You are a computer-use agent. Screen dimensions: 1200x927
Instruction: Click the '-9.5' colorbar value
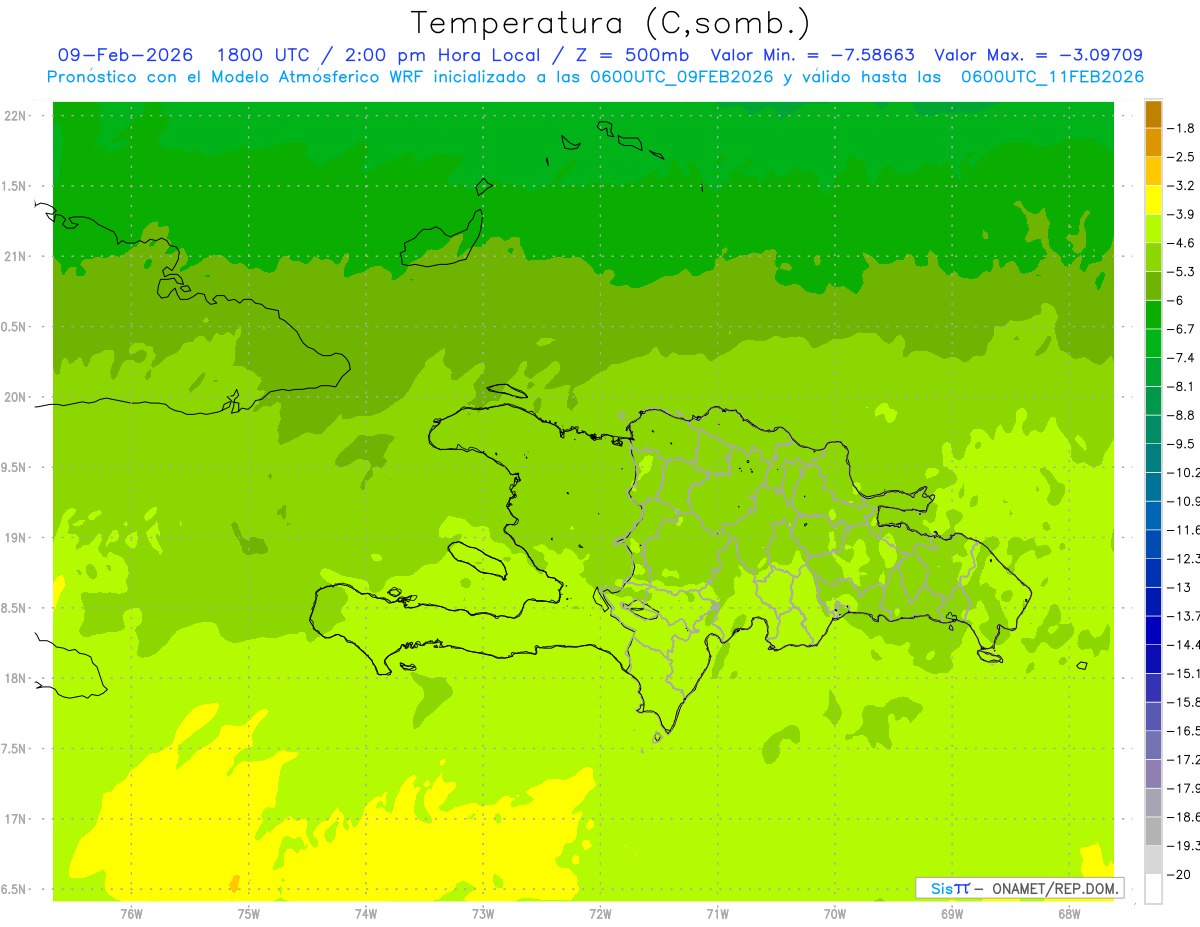tap(1181, 443)
